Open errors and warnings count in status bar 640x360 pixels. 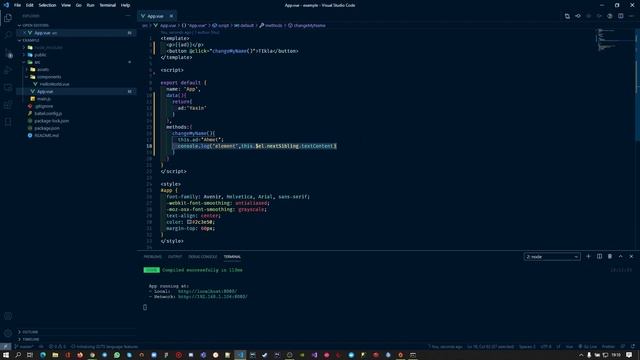(x=57, y=347)
